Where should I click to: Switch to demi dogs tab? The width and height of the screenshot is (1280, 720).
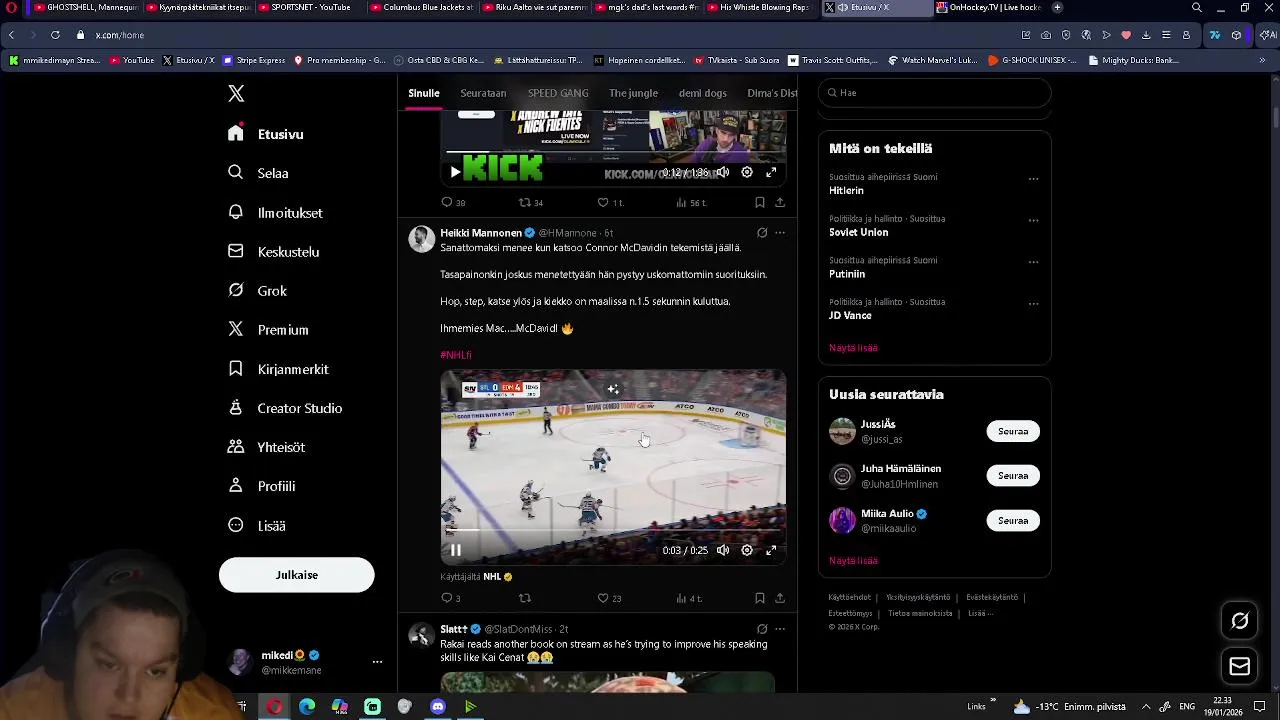pyautogui.click(x=703, y=93)
